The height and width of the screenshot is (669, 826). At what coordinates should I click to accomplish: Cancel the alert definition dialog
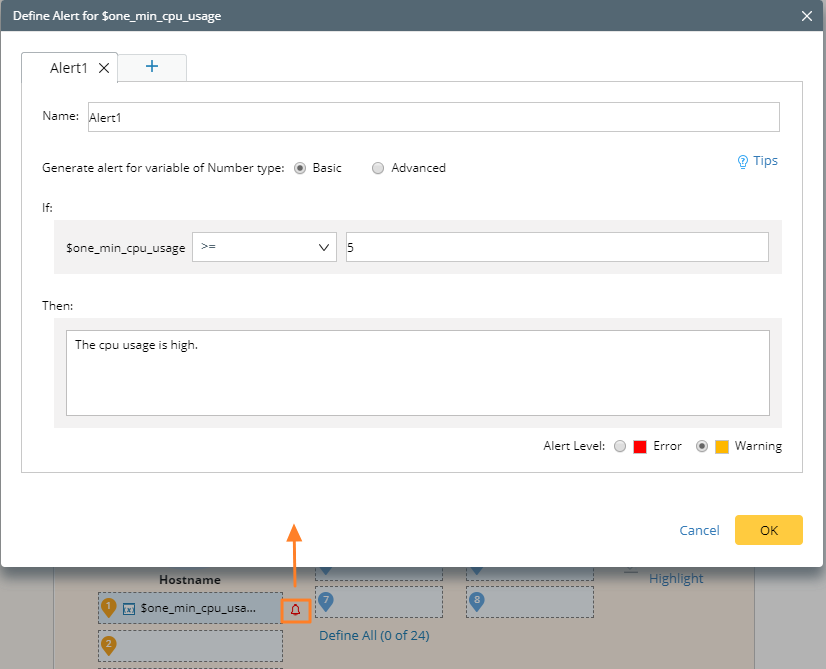(x=699, y=530)
